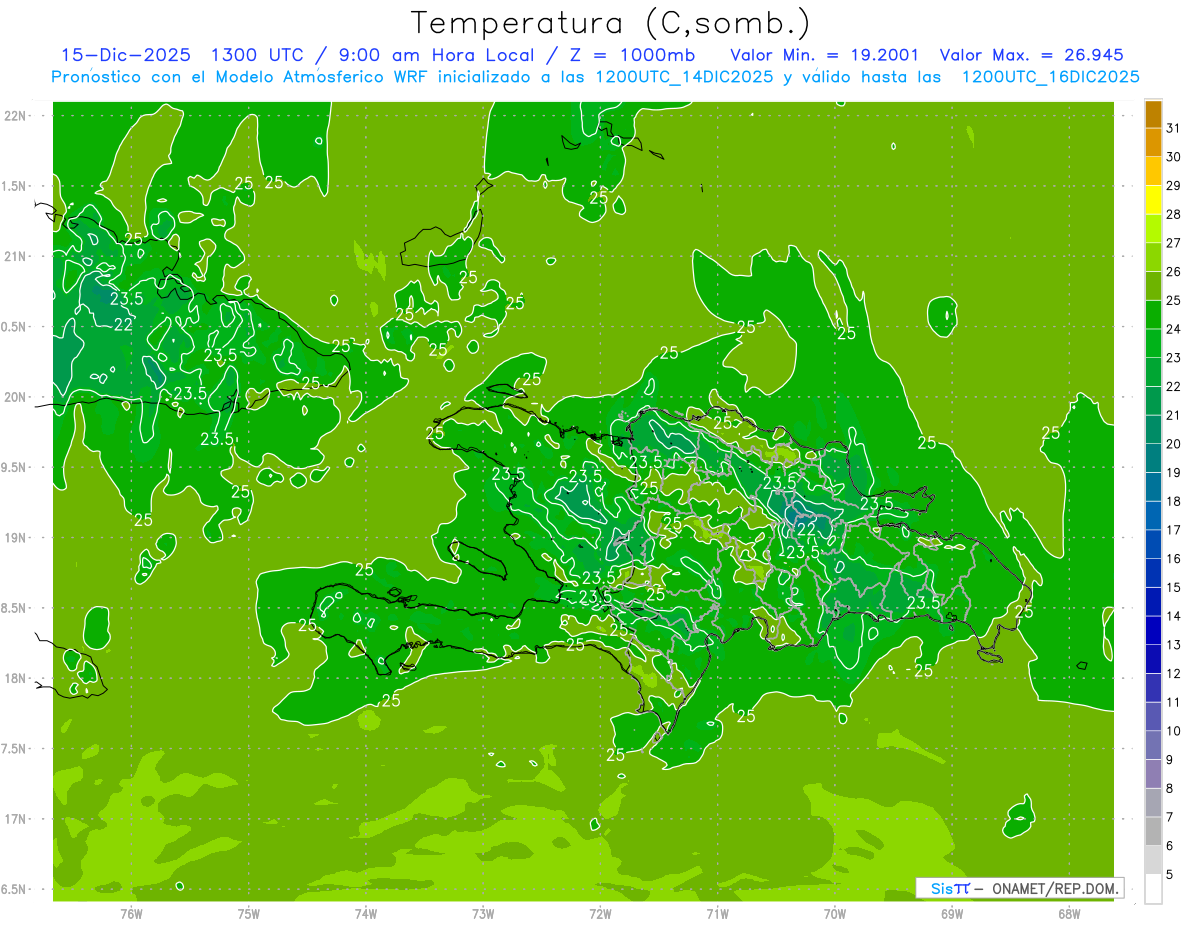Click the '17N' latitude axis label
The height and width of the screenshot is (927, 1200).
(17, 819)
